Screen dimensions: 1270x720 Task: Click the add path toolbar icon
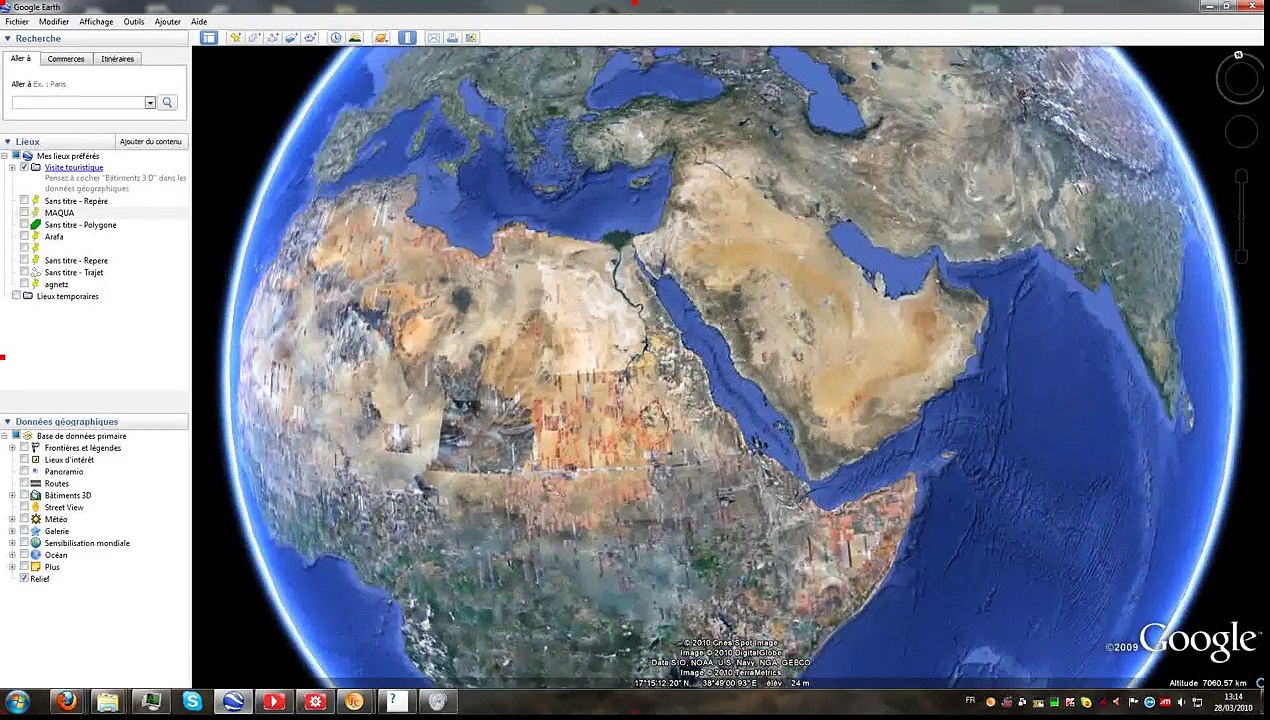pos(273,38)
